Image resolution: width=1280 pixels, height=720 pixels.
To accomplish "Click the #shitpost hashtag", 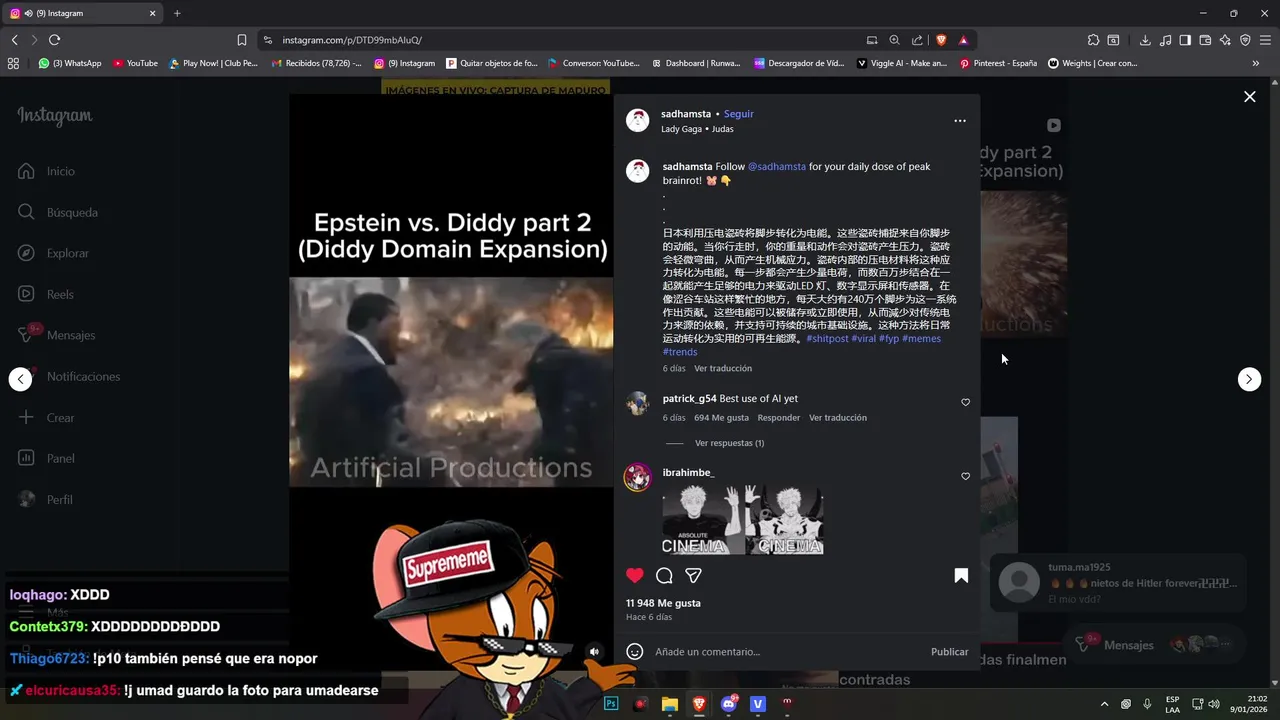I will tap(827, 339).
